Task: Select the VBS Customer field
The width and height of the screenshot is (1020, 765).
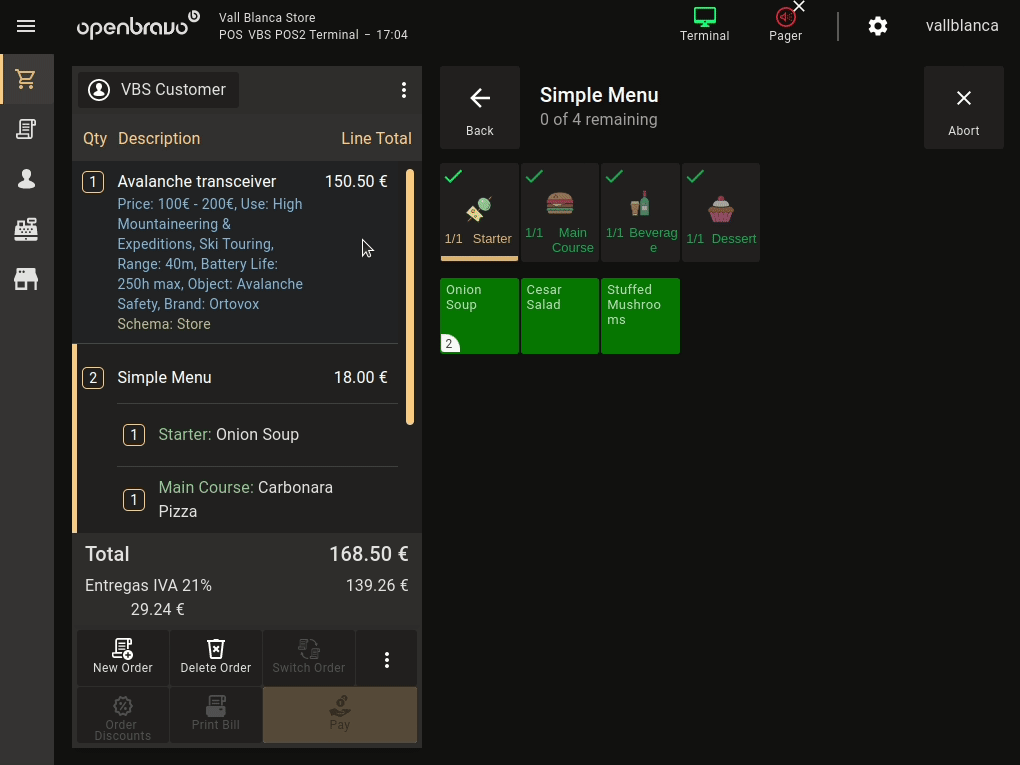Action: click(x=159, y=90)
